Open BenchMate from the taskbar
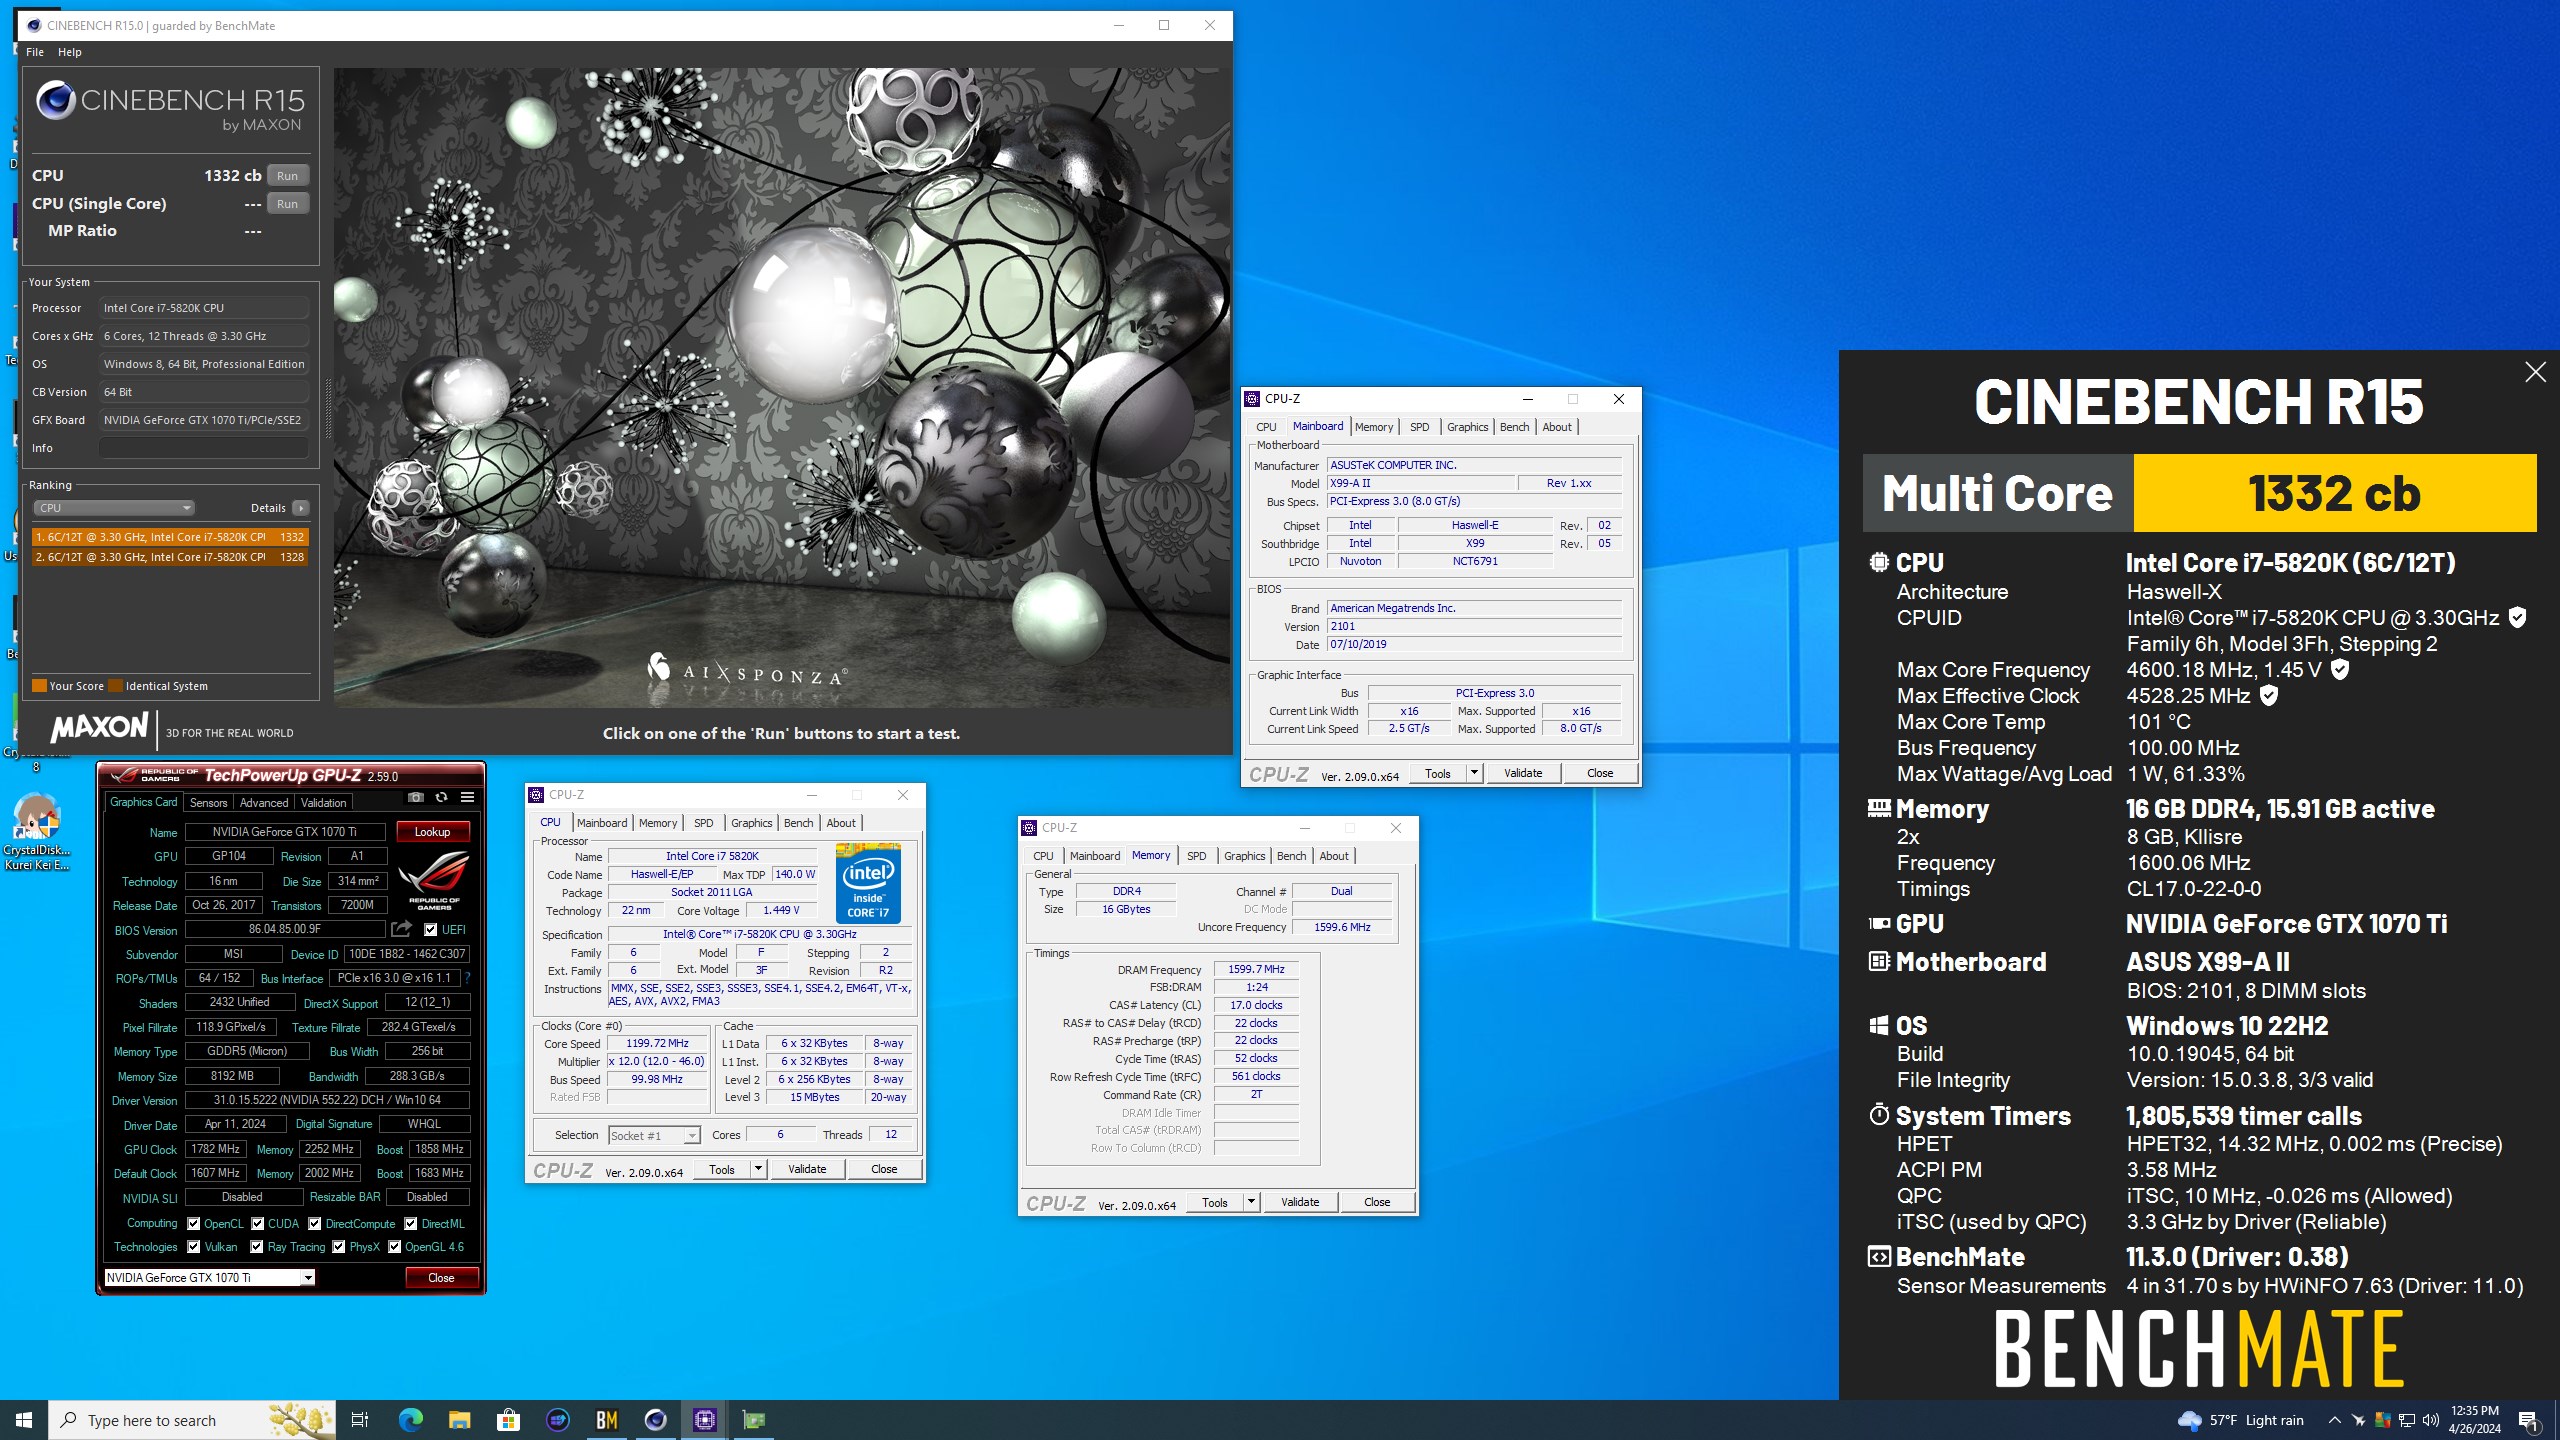Screen dimensions: 2560x1440 point(607,1420)
